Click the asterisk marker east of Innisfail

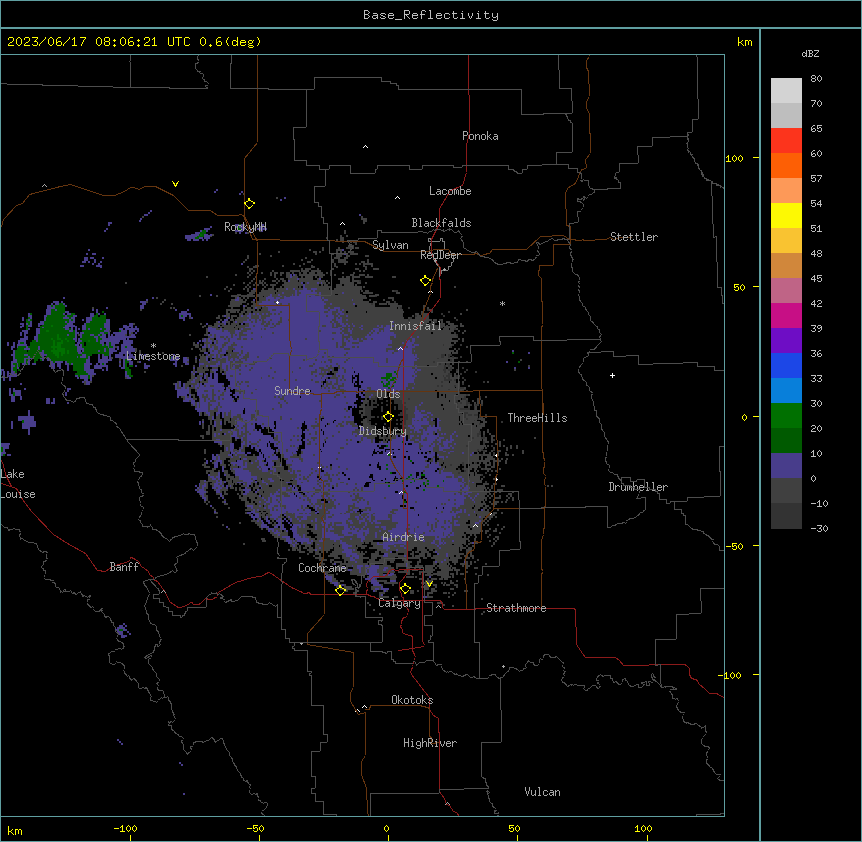point(502,303)
